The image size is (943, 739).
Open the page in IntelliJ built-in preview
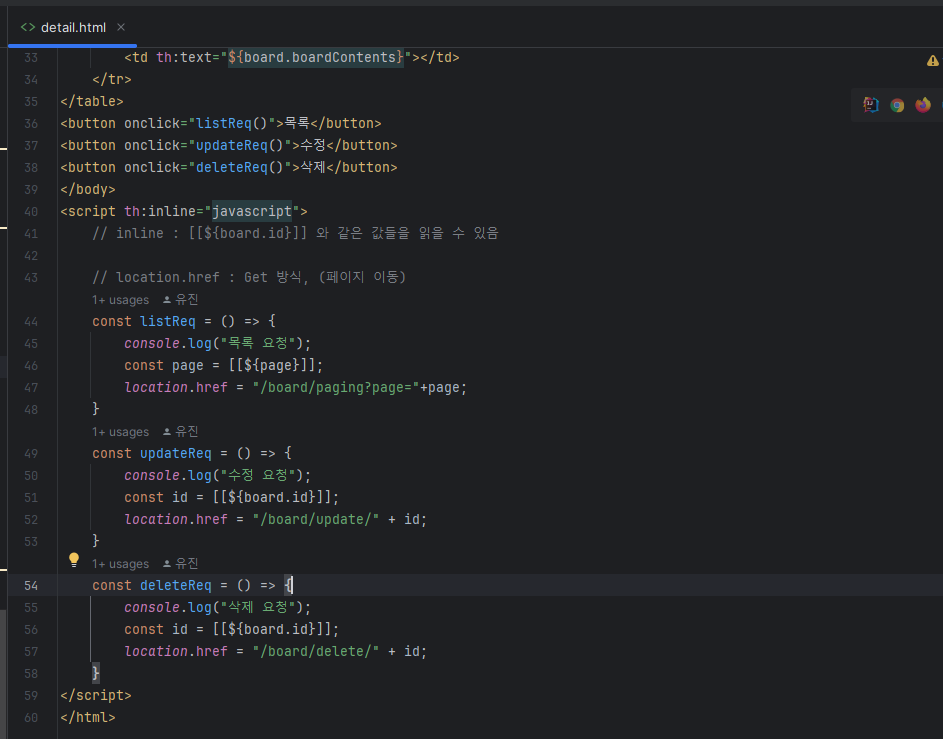point(871,105)
